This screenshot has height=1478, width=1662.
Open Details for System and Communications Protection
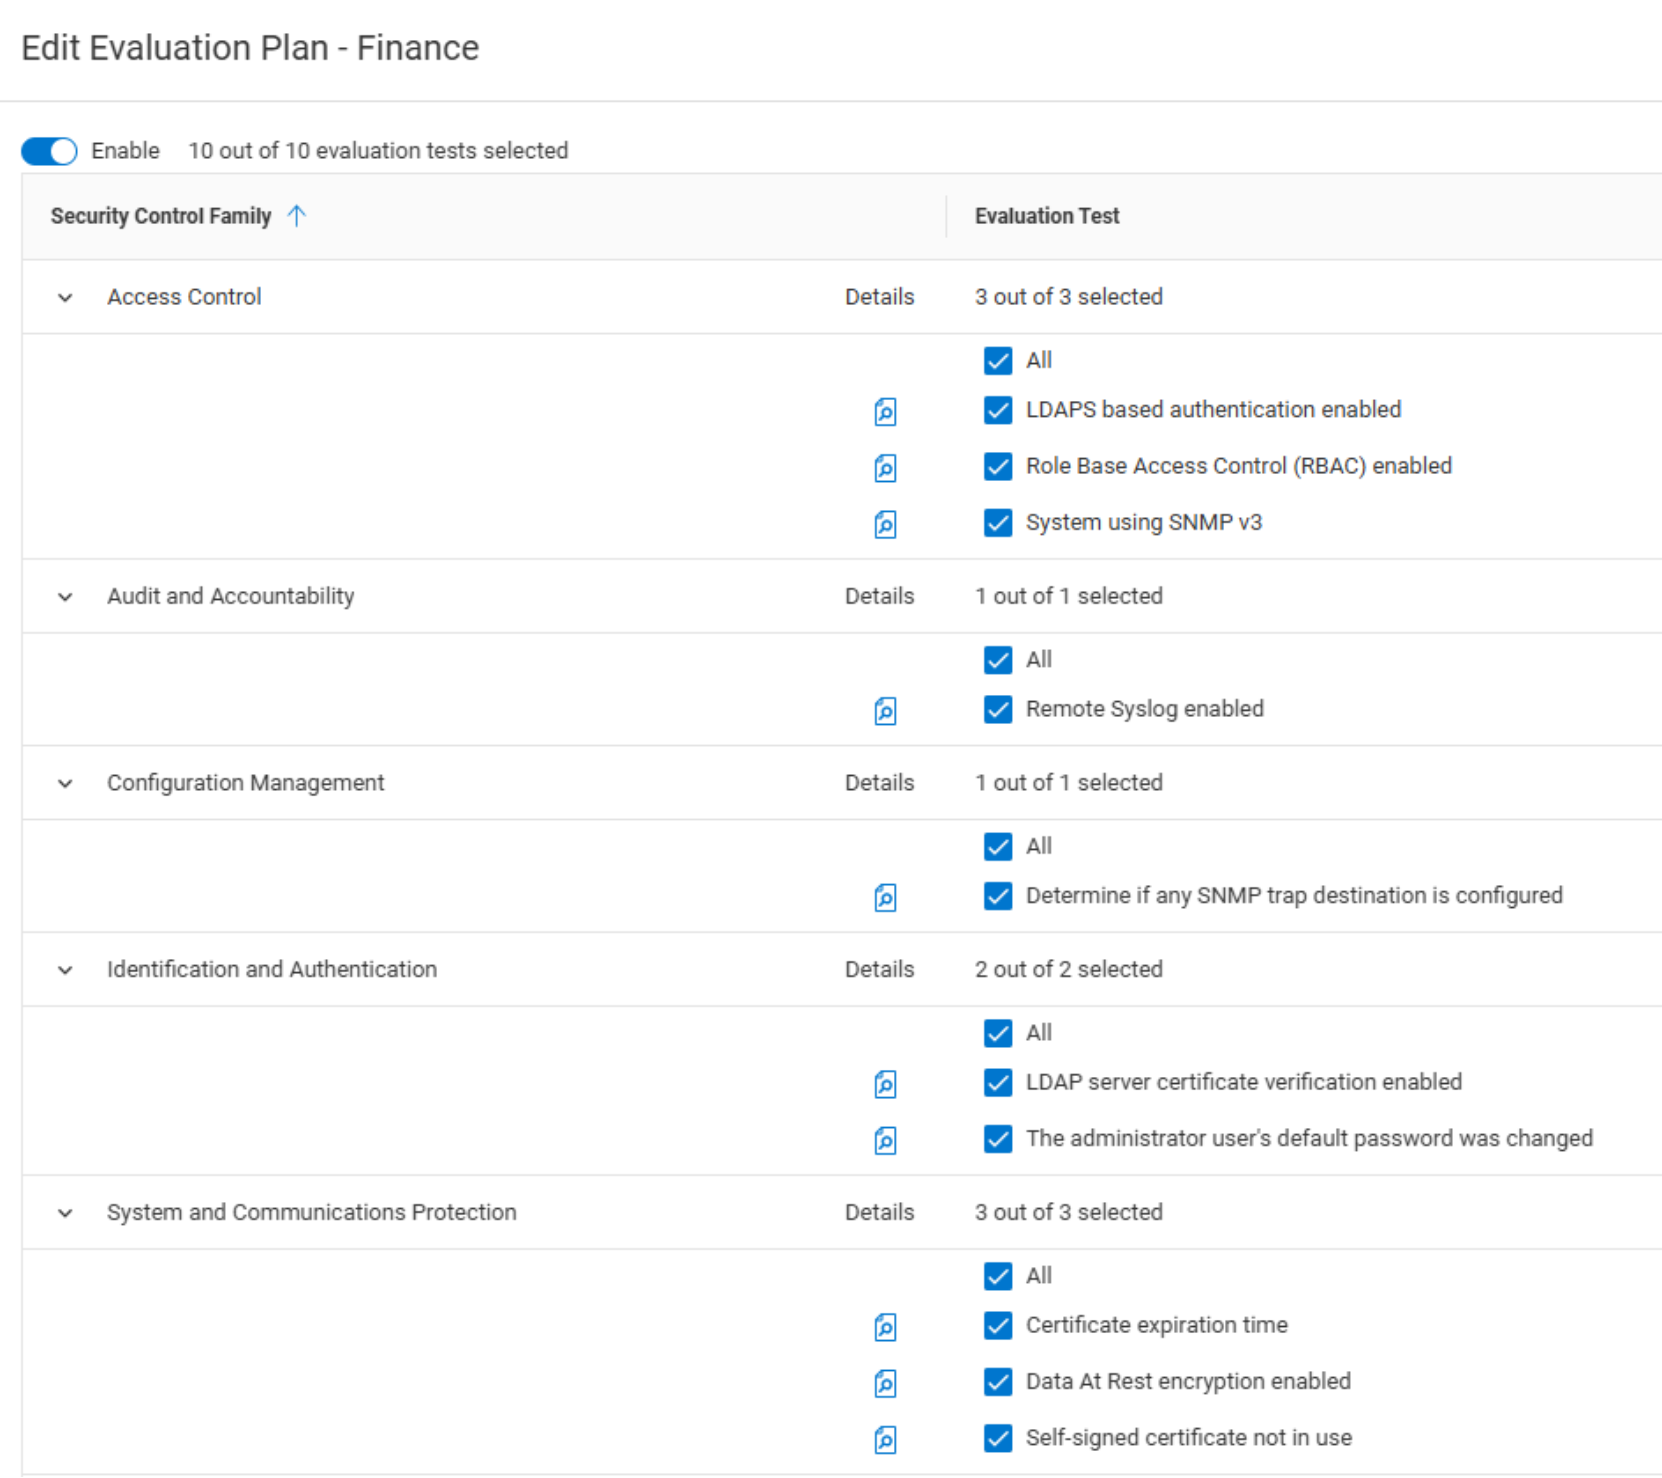tap(879, 1212)
